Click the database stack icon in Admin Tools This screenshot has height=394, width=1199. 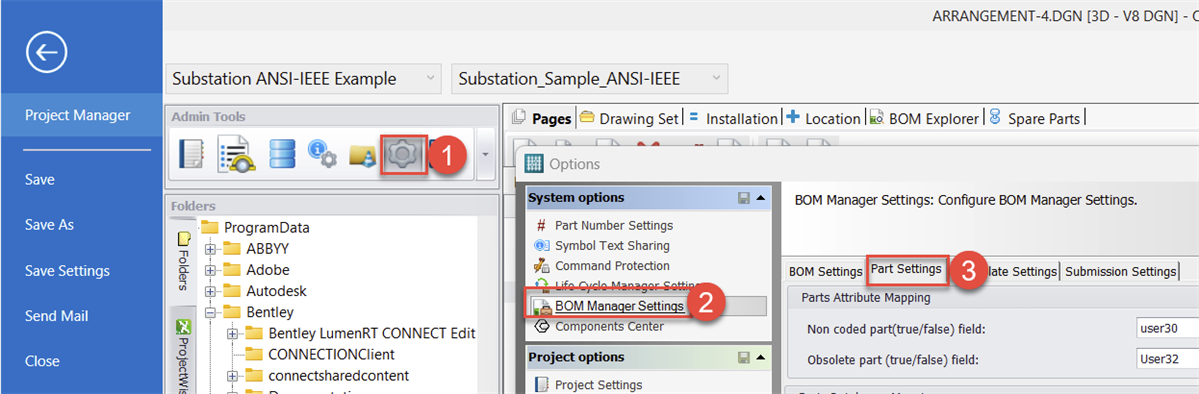coord(281,155)
